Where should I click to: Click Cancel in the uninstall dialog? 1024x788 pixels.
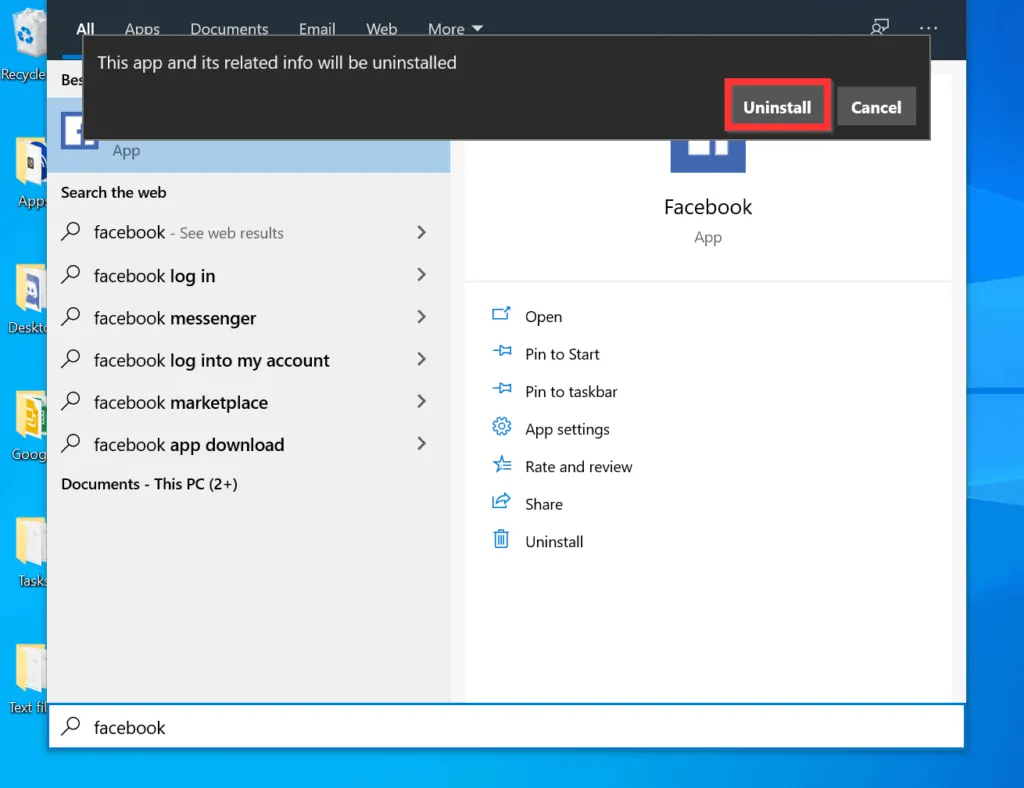click(x=876, y=106)
